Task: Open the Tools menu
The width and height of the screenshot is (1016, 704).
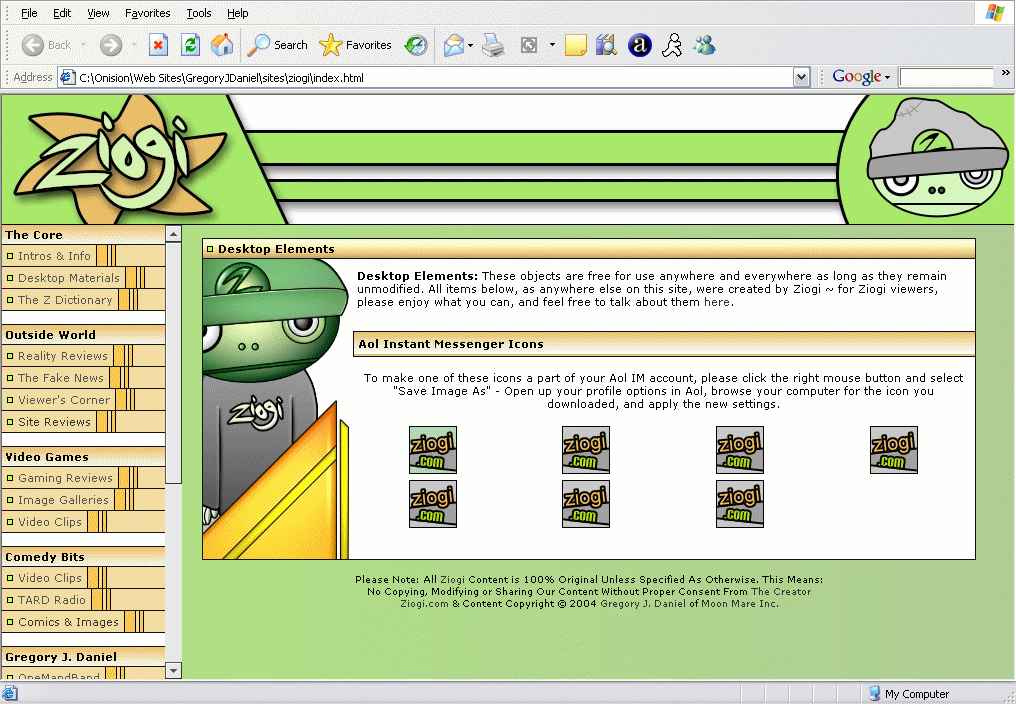Action: (199, 13)
